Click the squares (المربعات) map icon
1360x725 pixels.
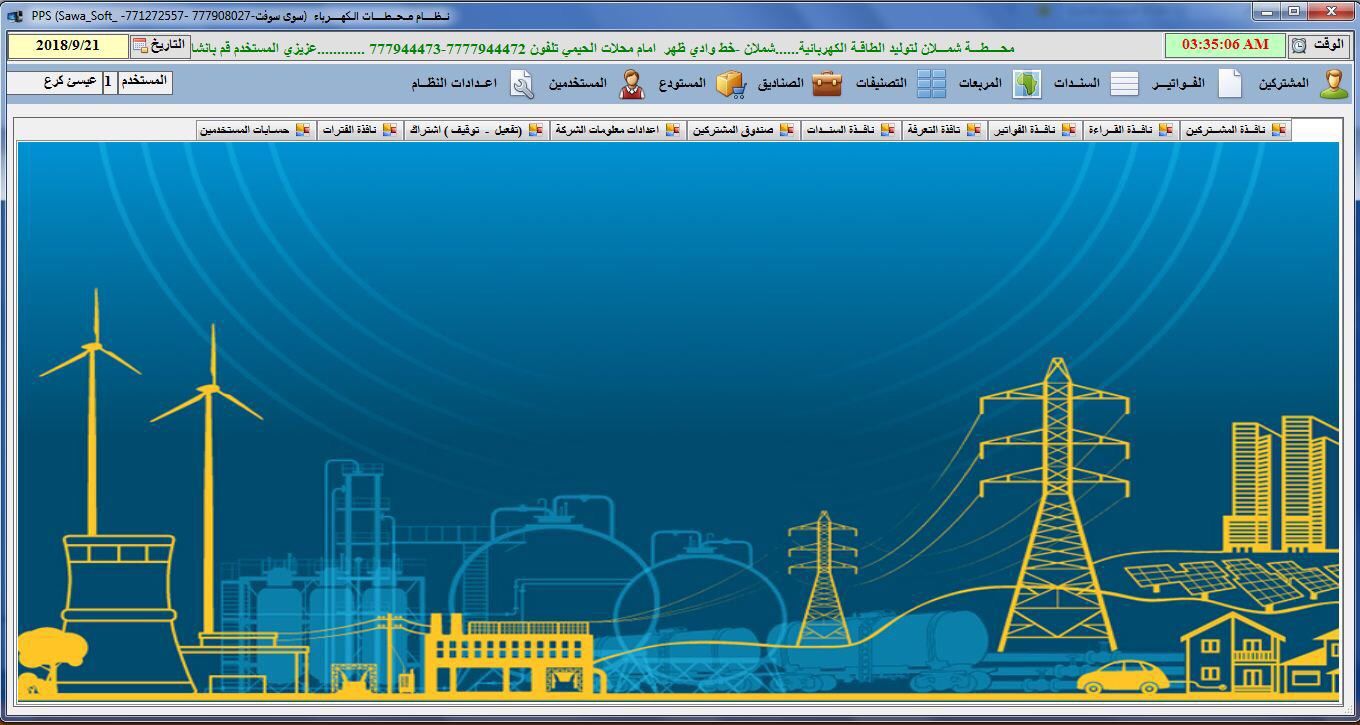pyautogui.click(x=1026, y=84)
